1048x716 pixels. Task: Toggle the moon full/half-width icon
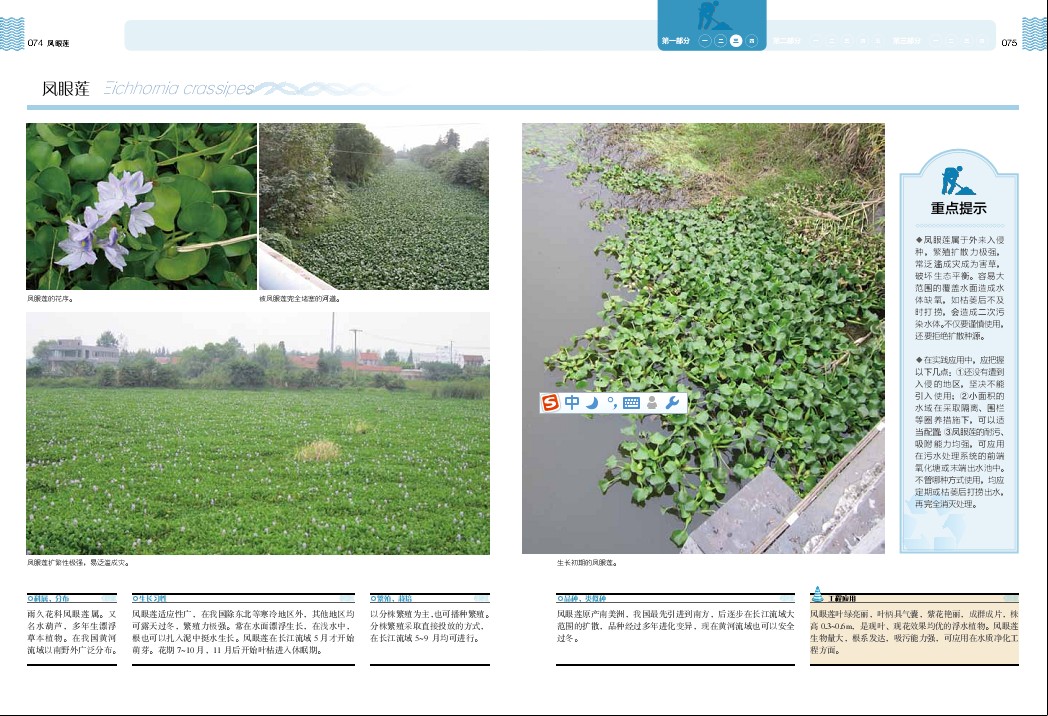point(591,402)
